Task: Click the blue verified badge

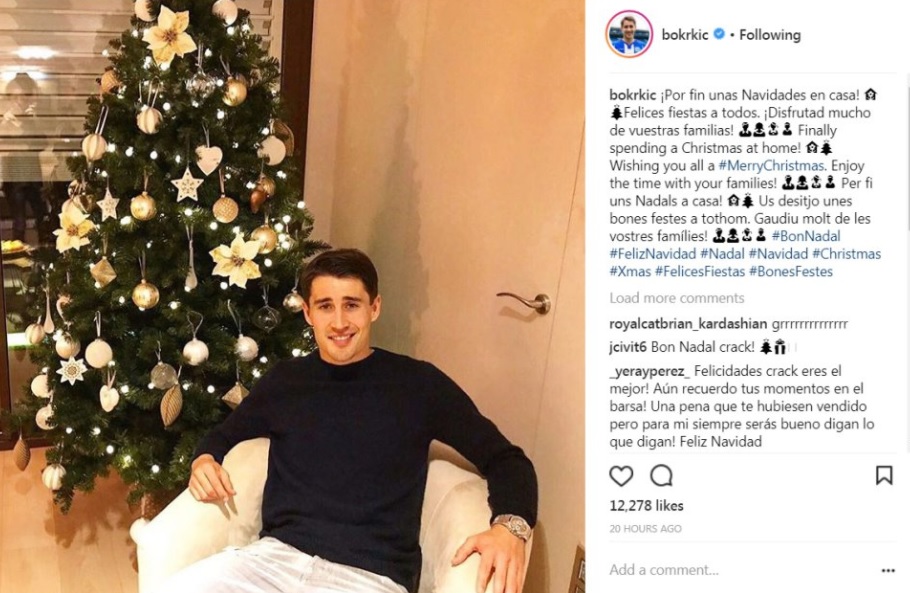Action: coord(718,34)
